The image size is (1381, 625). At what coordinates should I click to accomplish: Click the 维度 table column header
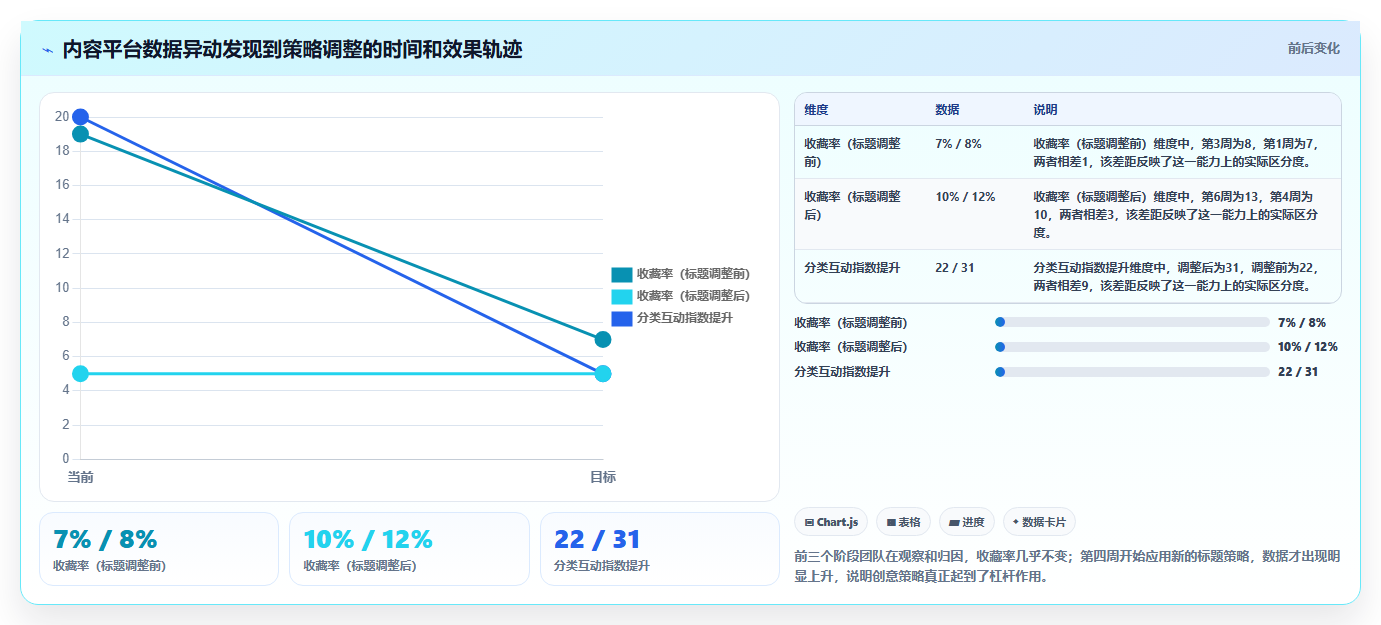pos(816,110)
